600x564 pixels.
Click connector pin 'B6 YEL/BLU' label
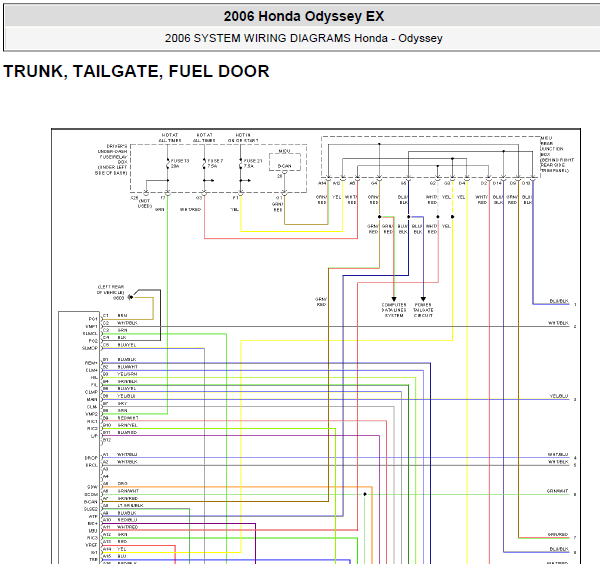(119, 396)
